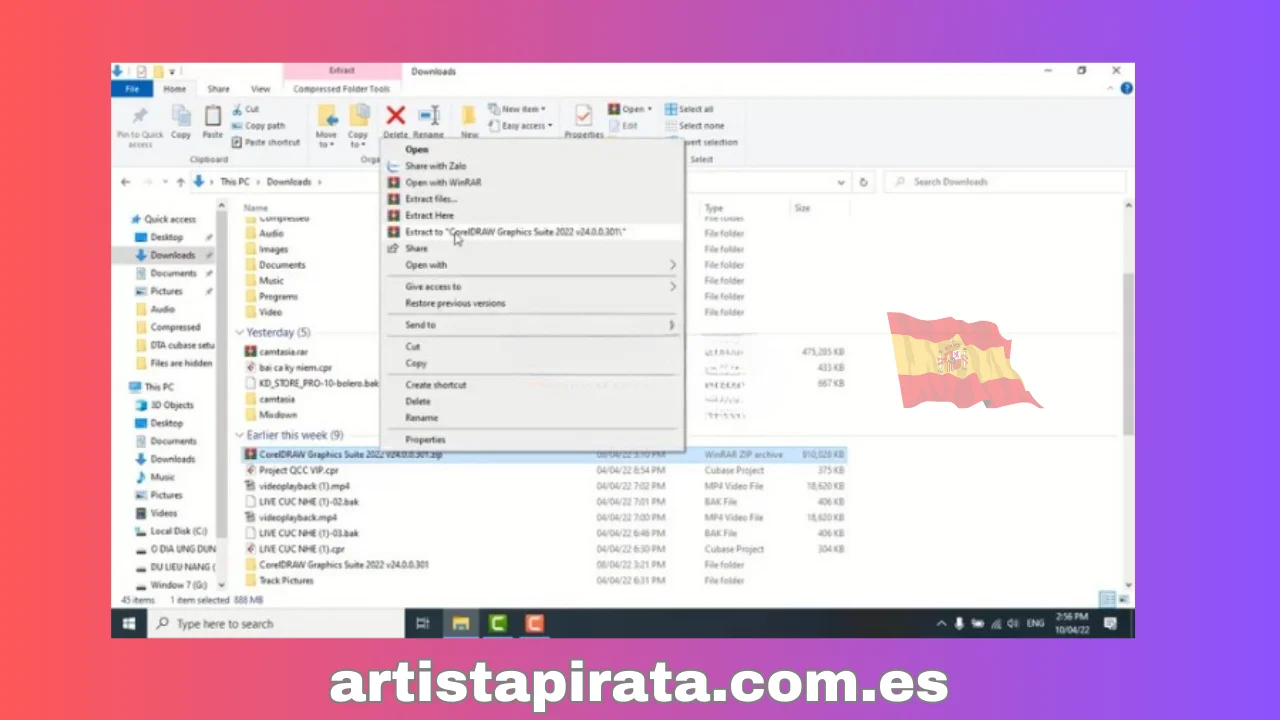The width and height of the screenshot is (1280, 720).
Task: Open the notification center icon
Action: (1110, 623)
